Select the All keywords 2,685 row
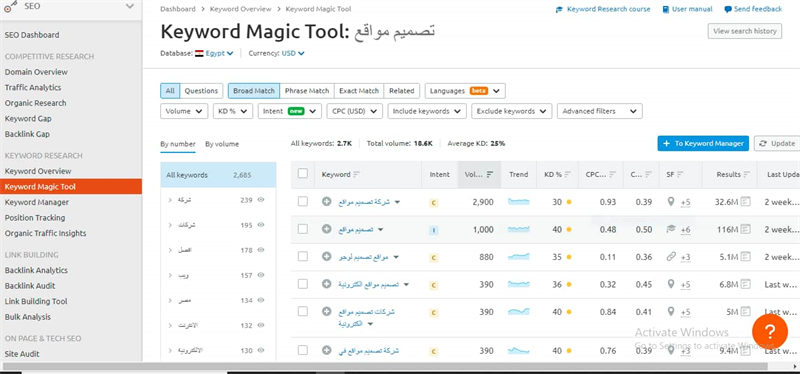800x374 pixels. 218,175
